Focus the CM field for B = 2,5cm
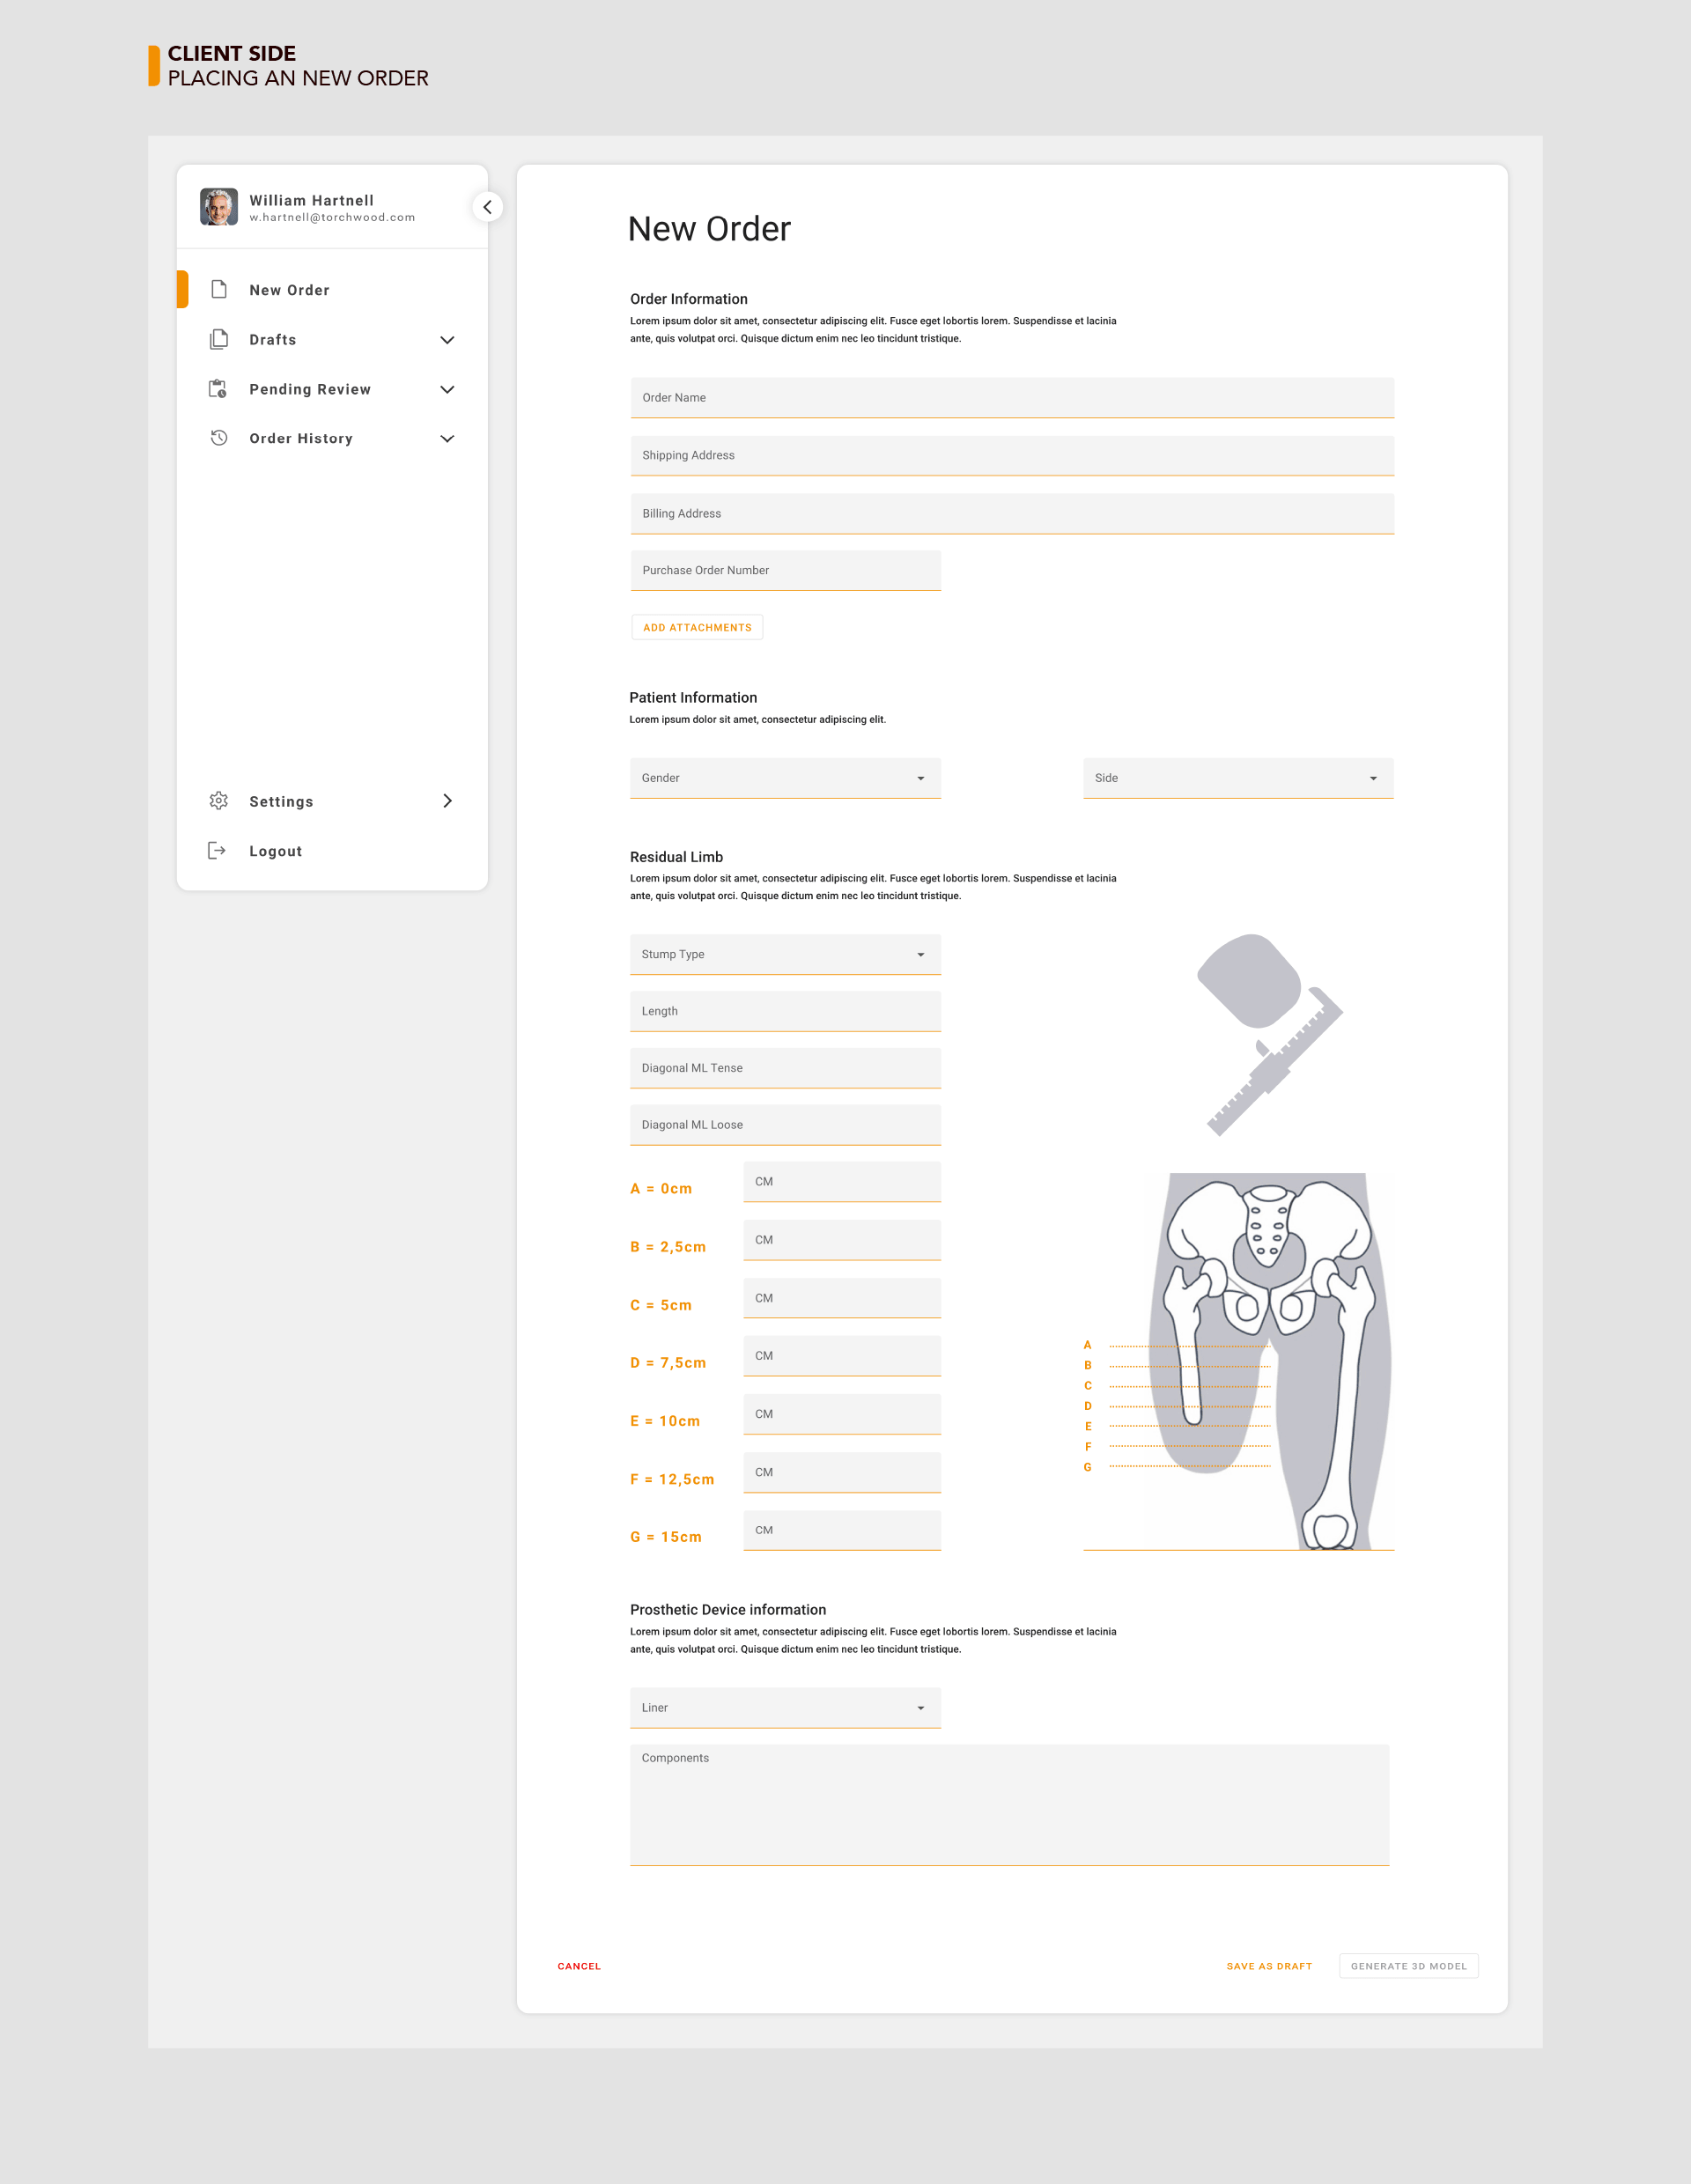Viewport: 1691px width, 2184px height. (842, 1240)
